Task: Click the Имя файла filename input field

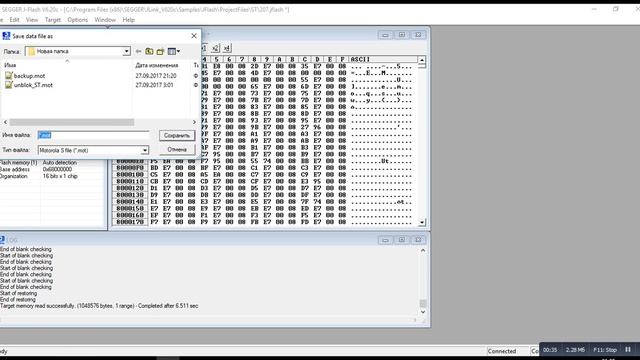Action: click(x=93, y=135)
